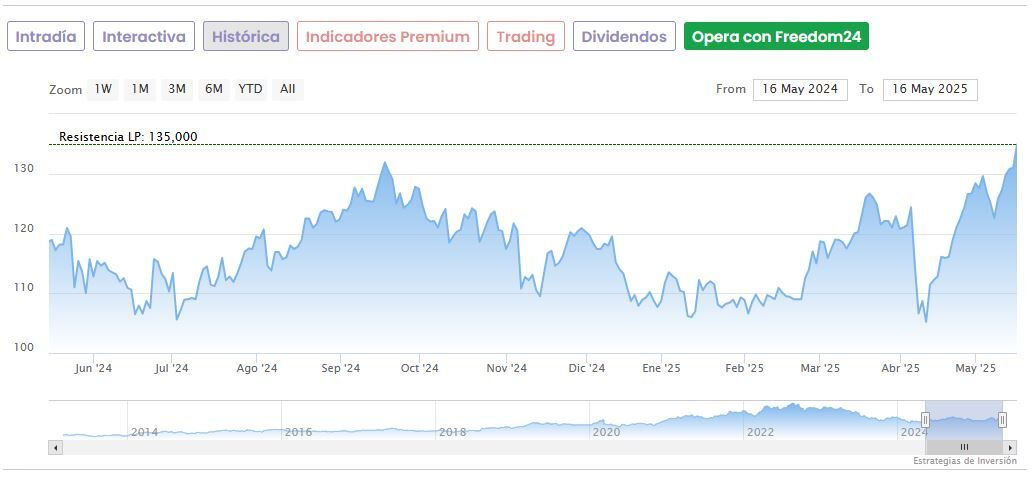Click the To date field

(930, 89)
